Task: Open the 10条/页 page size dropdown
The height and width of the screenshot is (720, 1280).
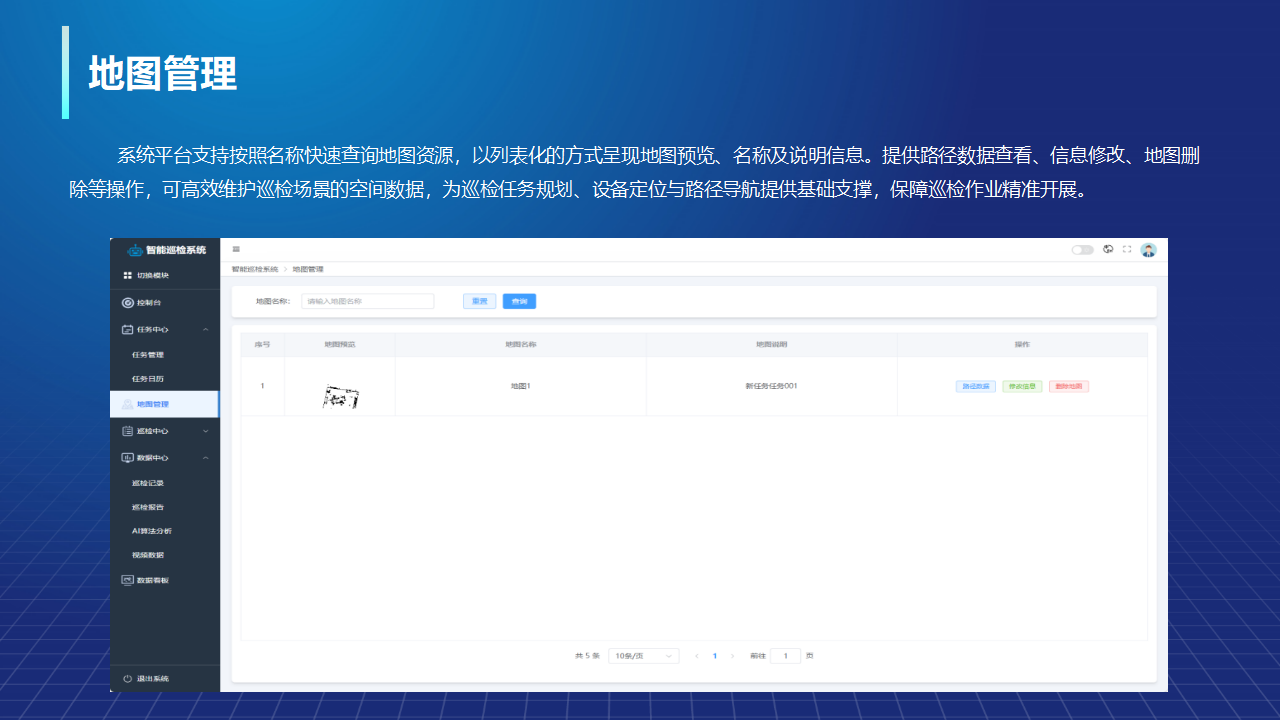Action: (644, 656)
